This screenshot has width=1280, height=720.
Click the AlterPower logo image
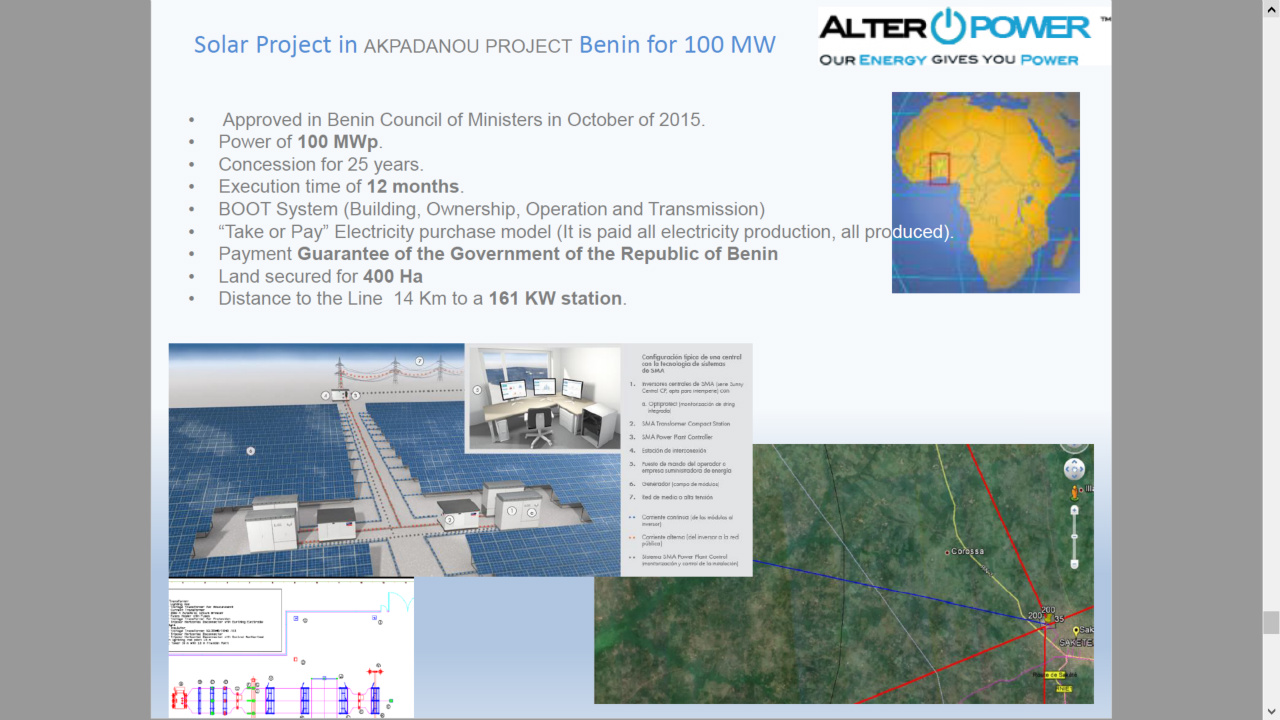pos(964,36)
